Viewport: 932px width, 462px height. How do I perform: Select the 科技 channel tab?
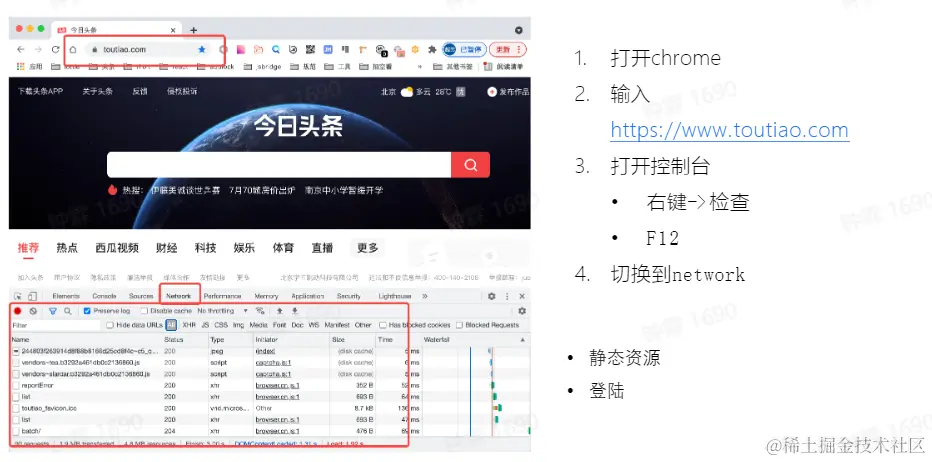click(206, 248)
